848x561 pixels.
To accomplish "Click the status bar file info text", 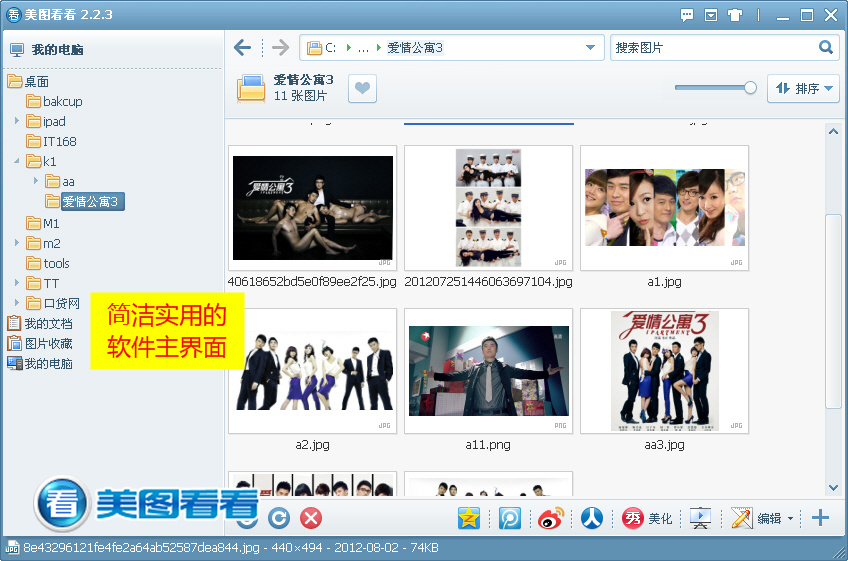I will [230, 547].
